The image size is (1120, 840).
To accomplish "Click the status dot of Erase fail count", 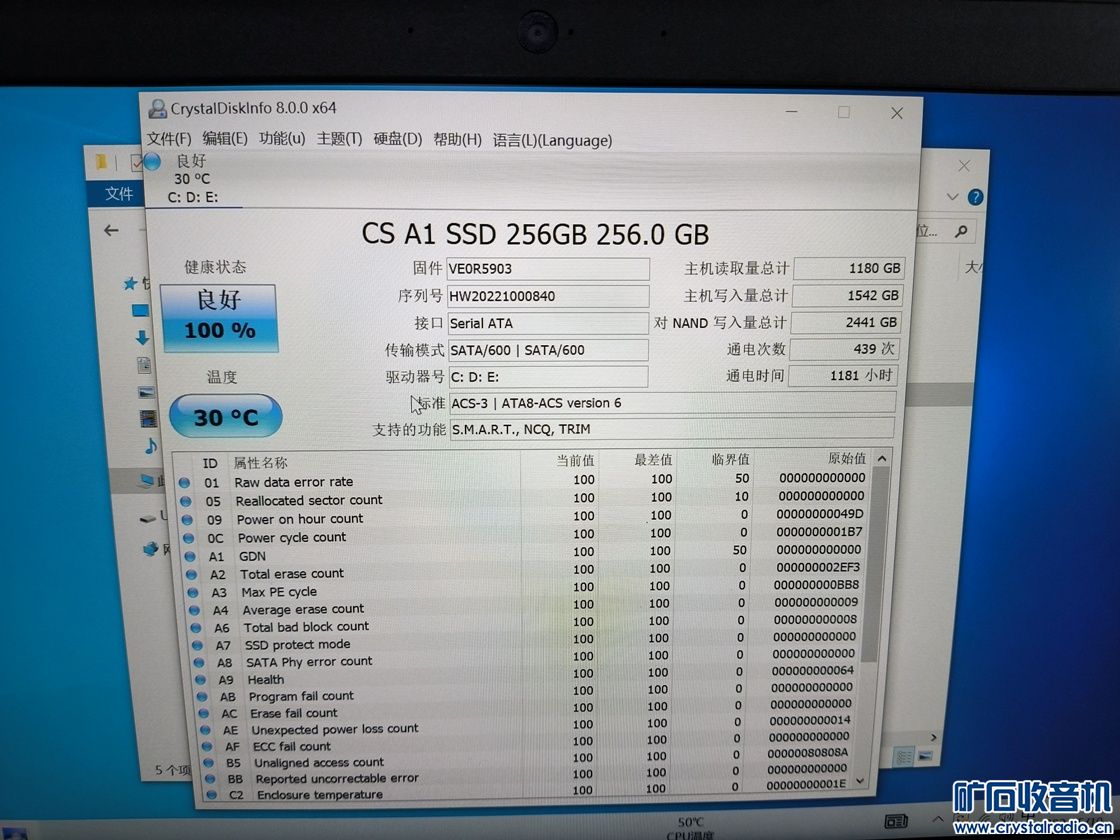I will click(203, 714).
